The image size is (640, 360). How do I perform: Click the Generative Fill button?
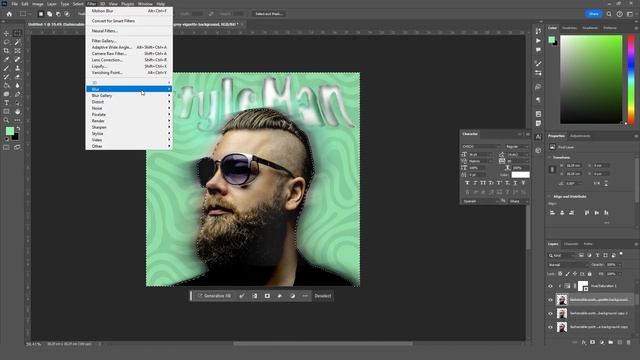click(x=214, y=296)
